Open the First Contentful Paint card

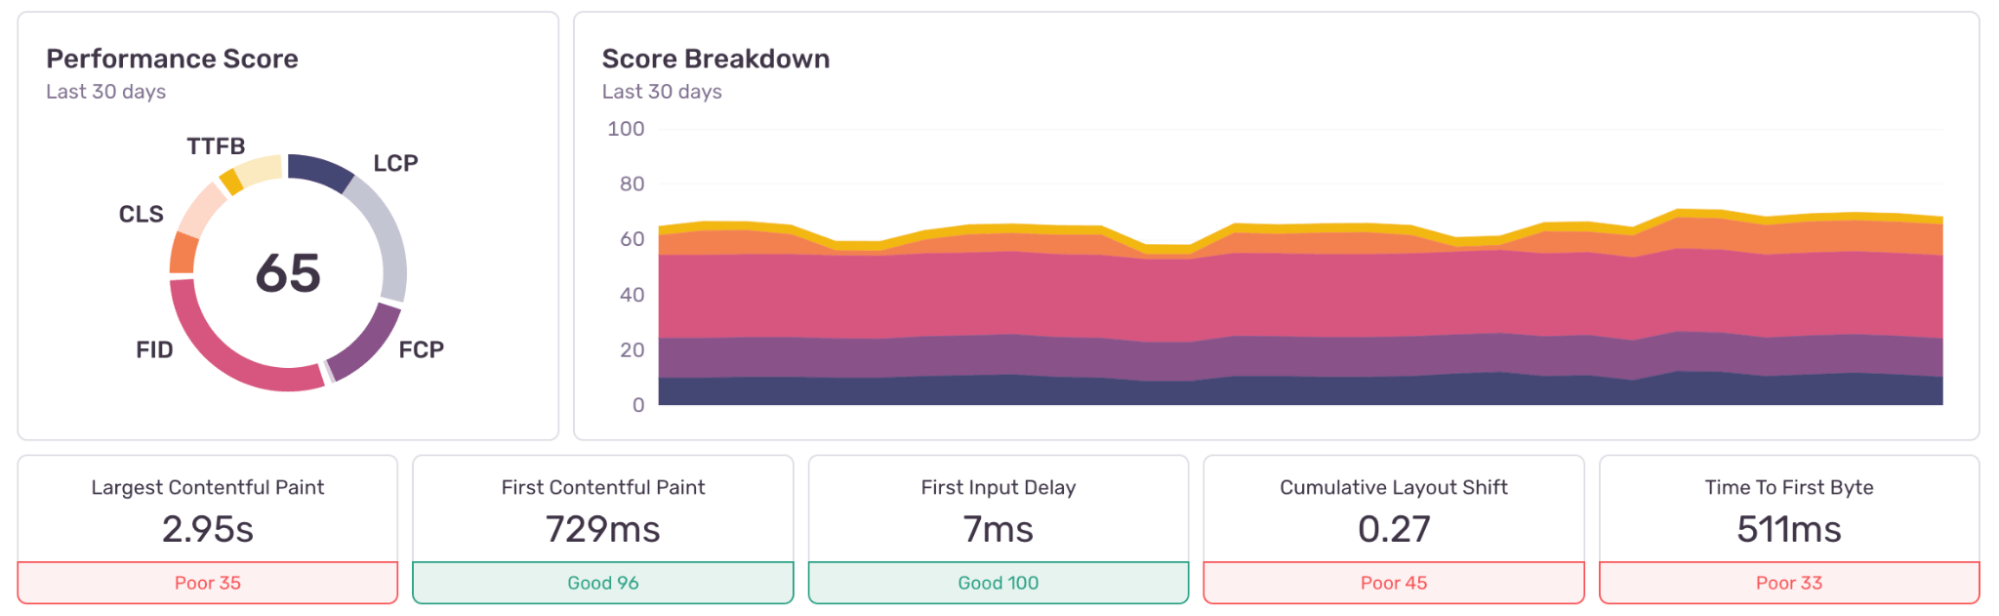point(603,510)
